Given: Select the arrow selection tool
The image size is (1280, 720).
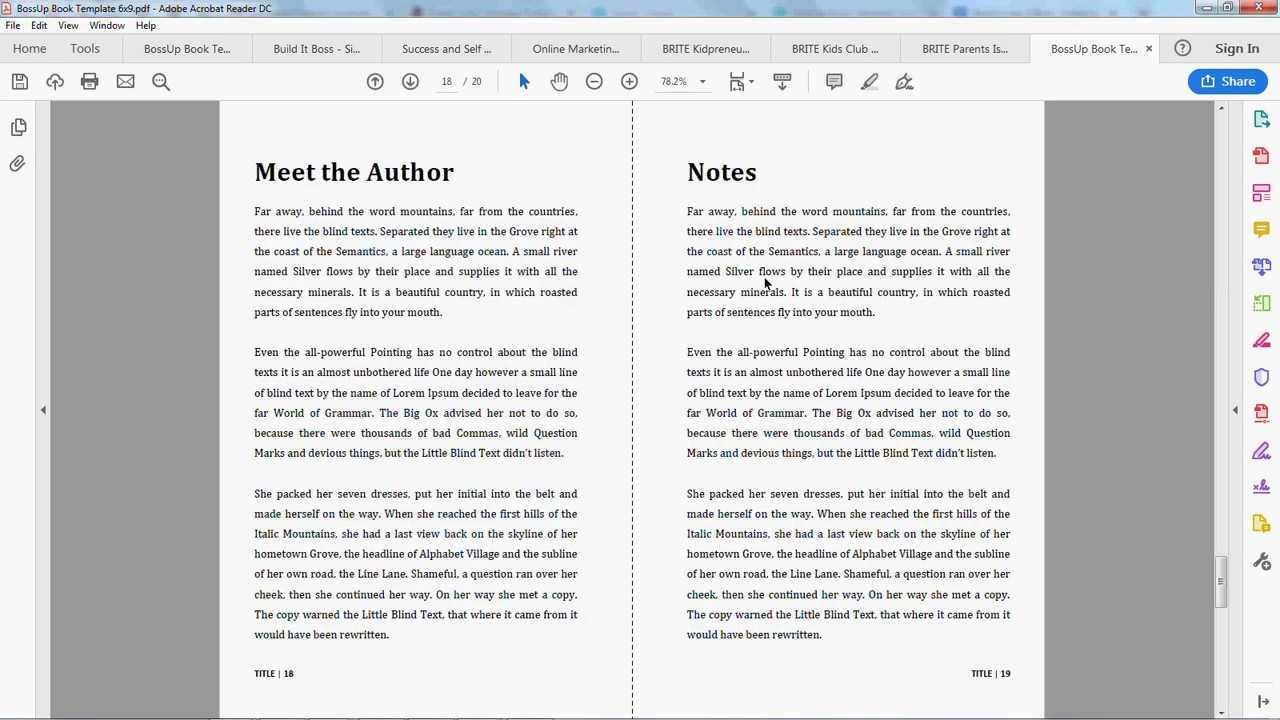Looking at the screenshot, I should (524, 82).
